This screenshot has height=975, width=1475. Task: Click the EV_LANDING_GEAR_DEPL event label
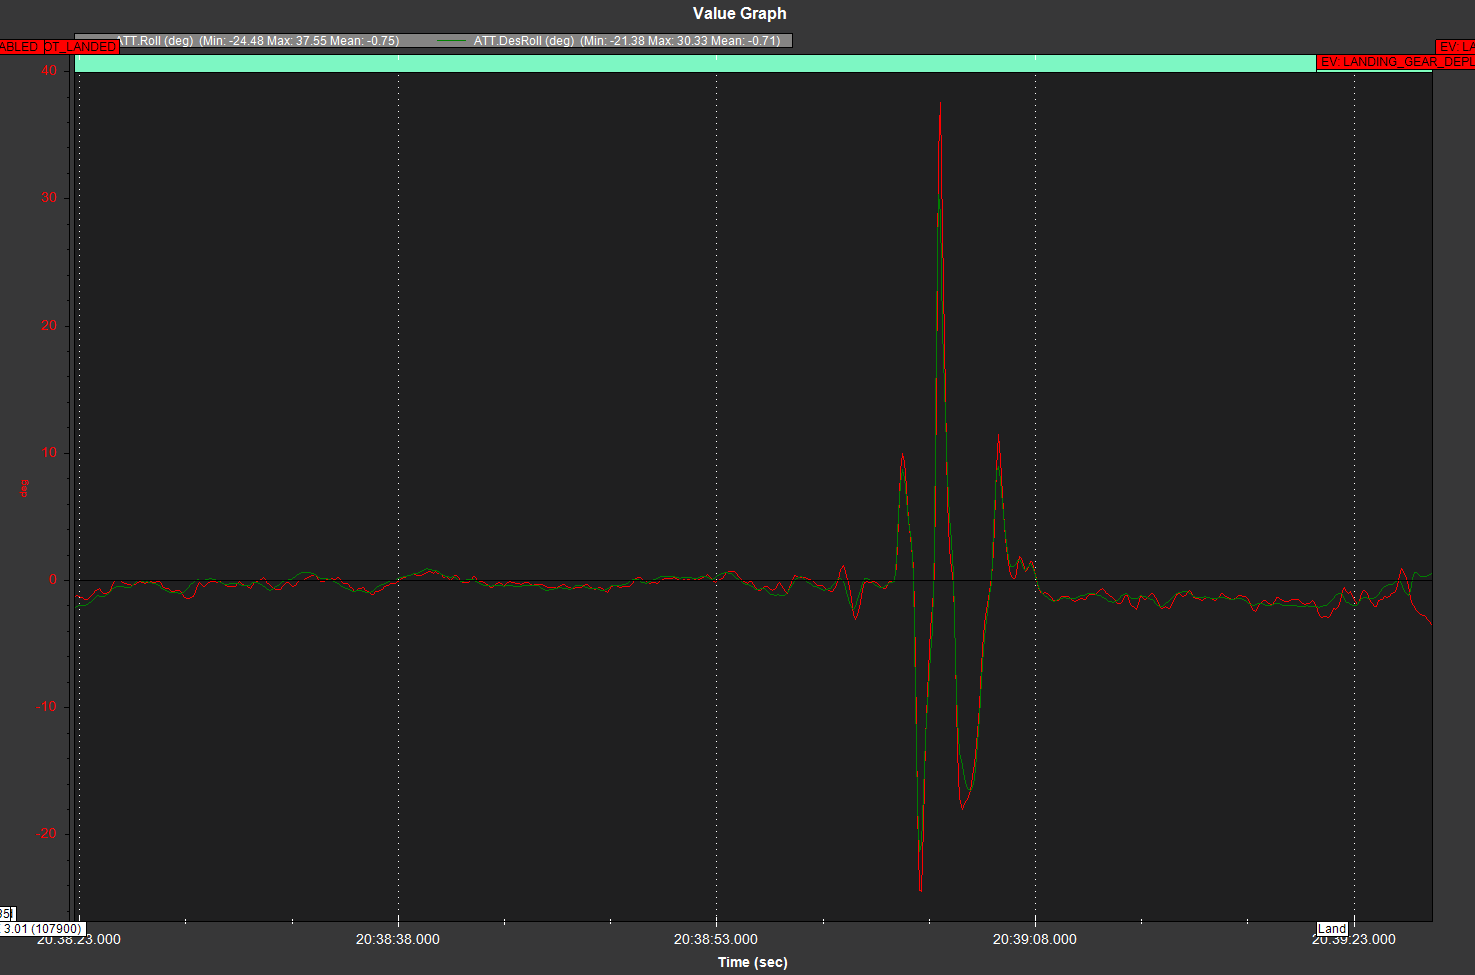pyautogui.click(x=1395, y=62)
